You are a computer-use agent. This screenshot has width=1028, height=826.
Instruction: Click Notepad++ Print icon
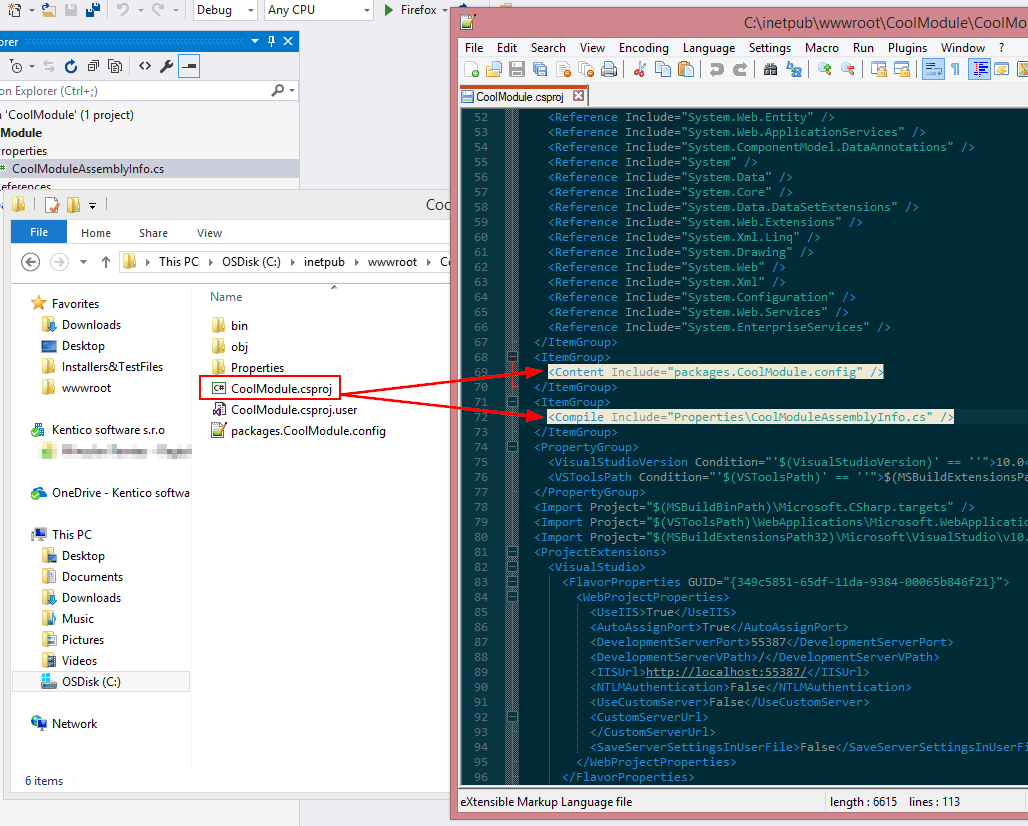click(x=608, y=69)
